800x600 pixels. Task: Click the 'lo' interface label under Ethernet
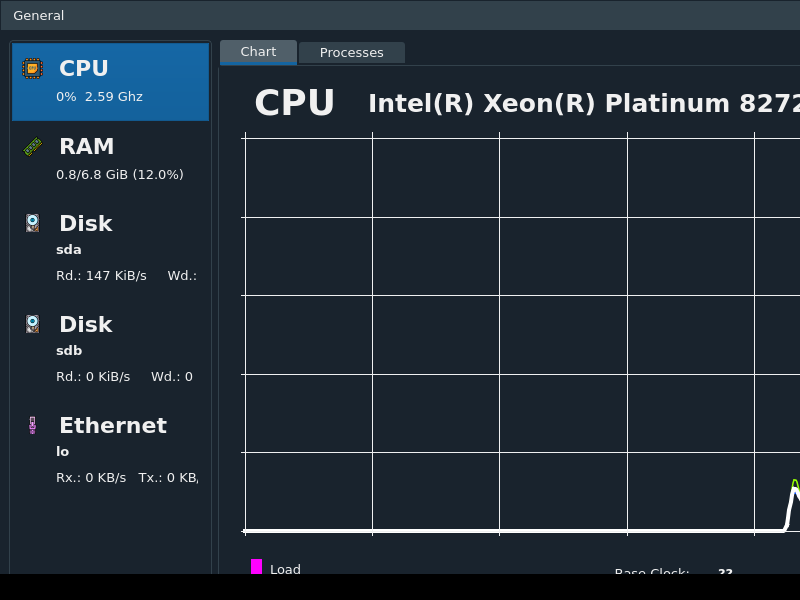point(62,452)
